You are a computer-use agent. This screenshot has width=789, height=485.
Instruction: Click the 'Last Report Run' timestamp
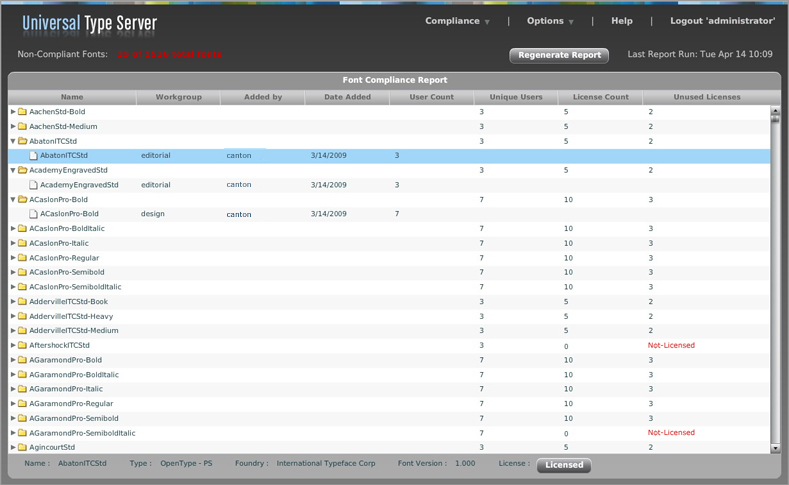click(x=700, y=54)
